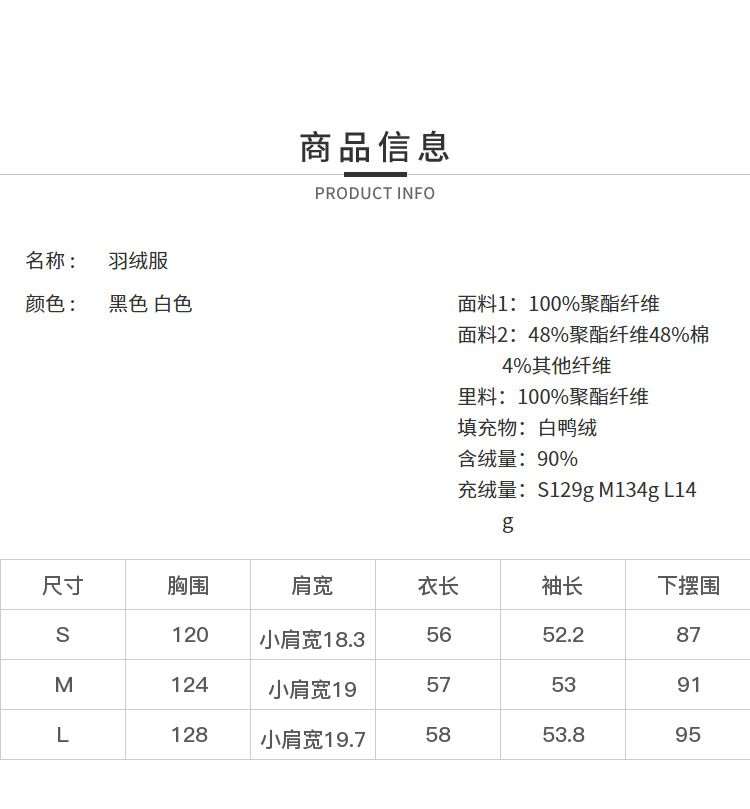Select the product name 羽绒服
This screenshot has height=809, width=750.
(x=138, y=261)
